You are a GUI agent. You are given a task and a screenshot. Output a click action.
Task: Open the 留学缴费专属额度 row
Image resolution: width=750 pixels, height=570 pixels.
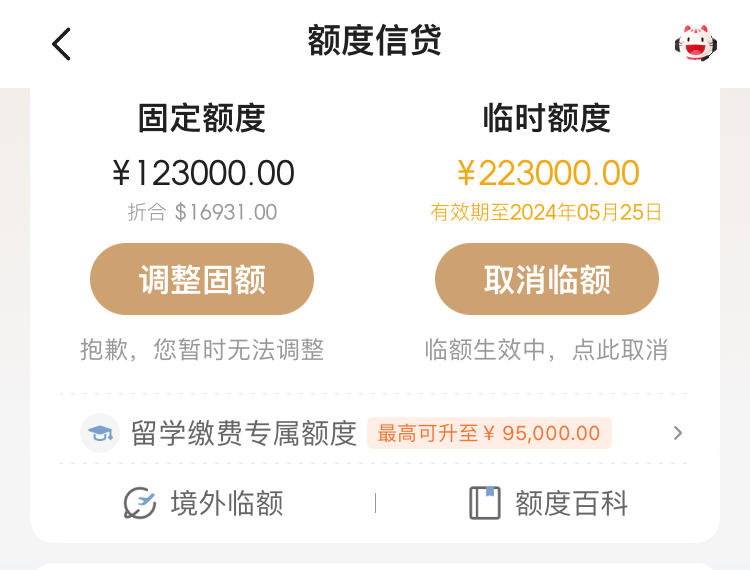coord(375,433)
